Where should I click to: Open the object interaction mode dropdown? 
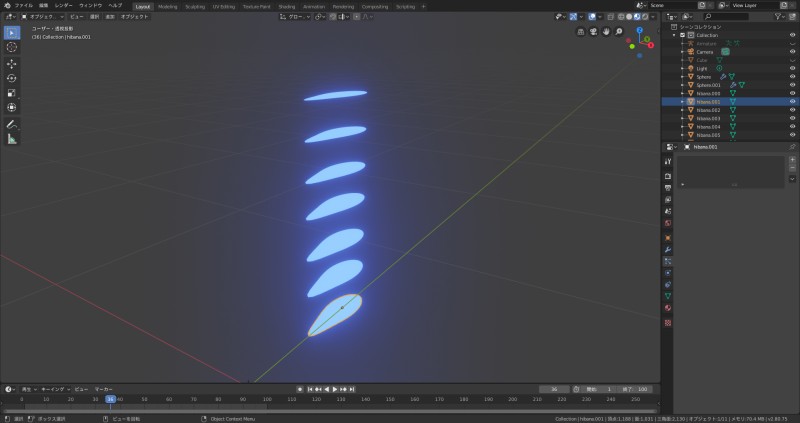point(43,17)
